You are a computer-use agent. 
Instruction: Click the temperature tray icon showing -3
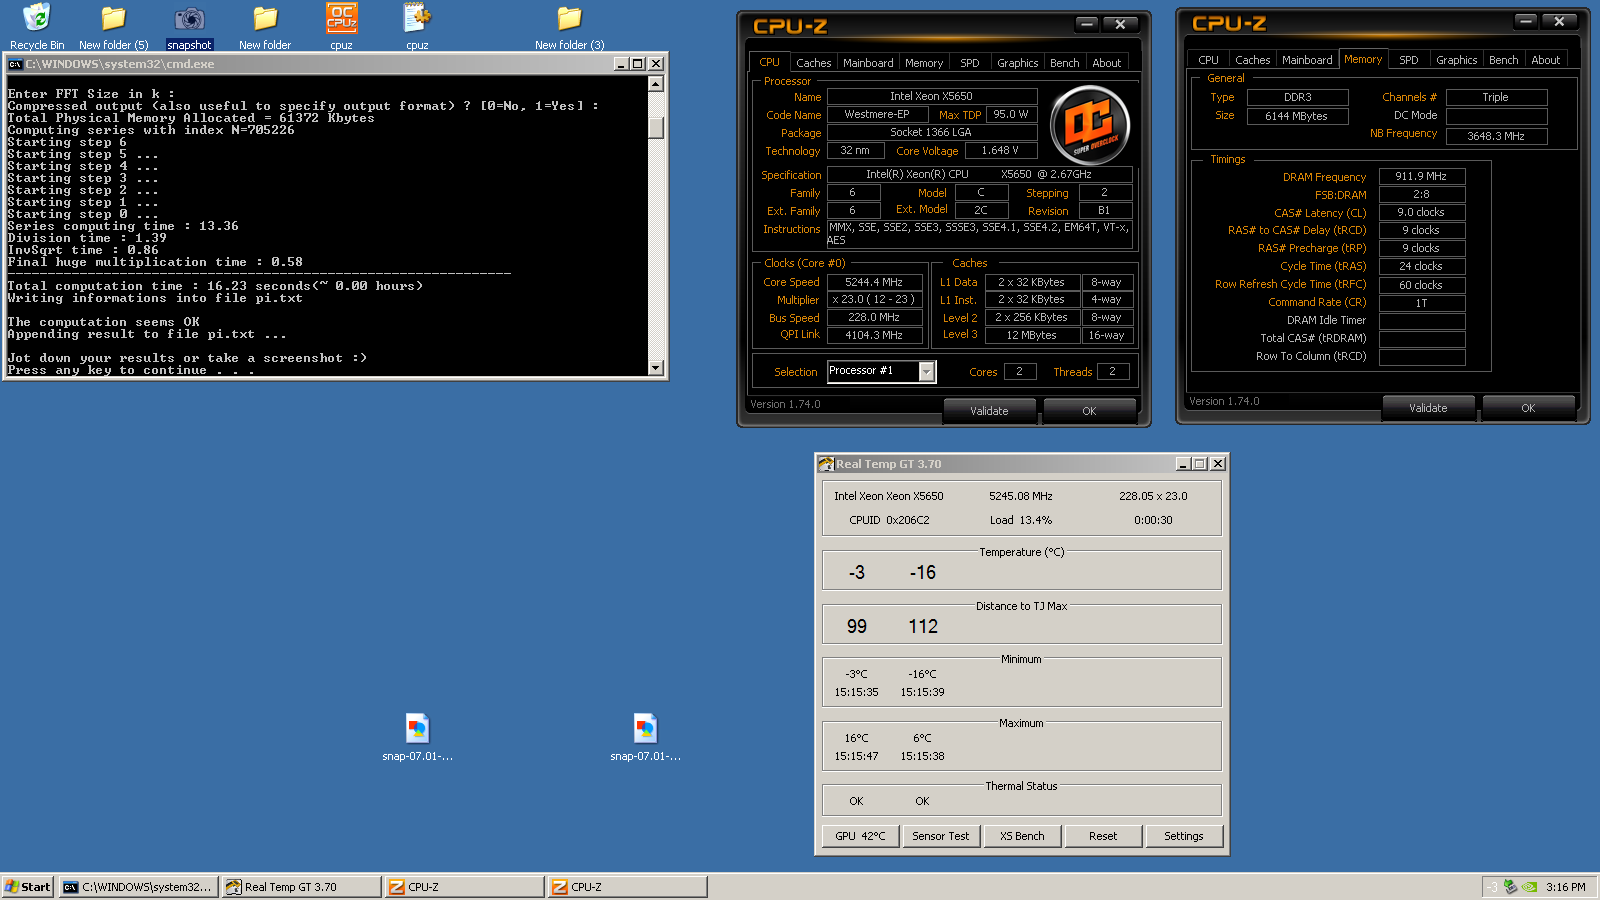click(x=1493, y=887)
